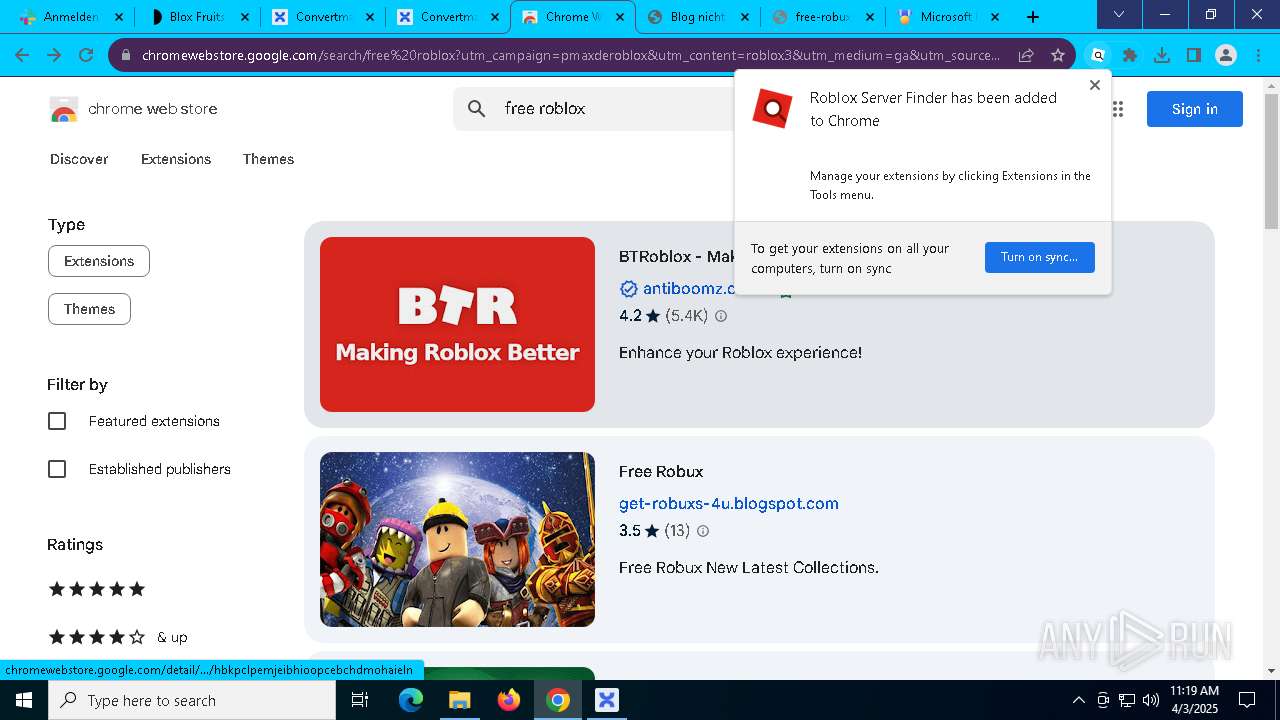Share this page from the address bar
Viewport: 1280px width, 720px height.
[1026, 55]
